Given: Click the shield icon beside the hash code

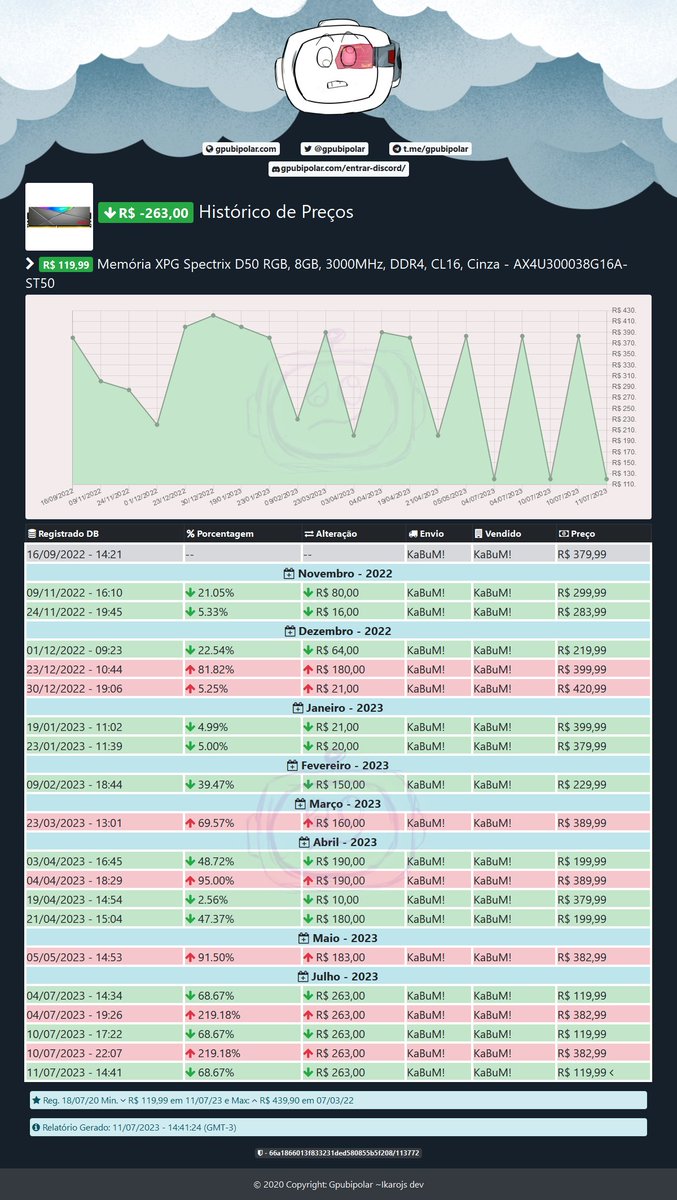Looking at the screenshot, I should [x=260, y=1153].
